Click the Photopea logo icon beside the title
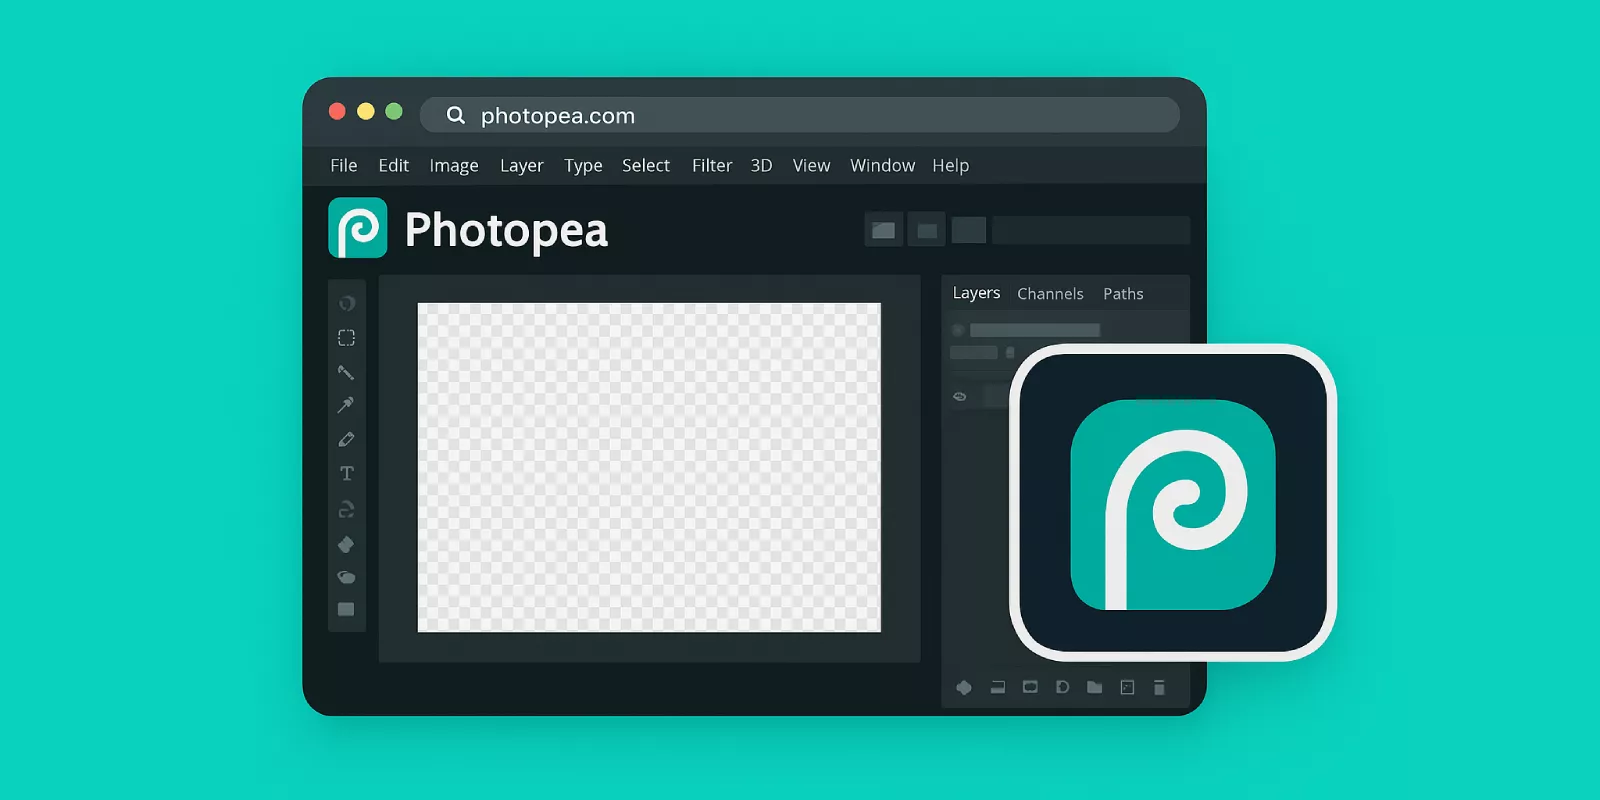The height and width of the screenshot is (800, 1600). [358, 228]
